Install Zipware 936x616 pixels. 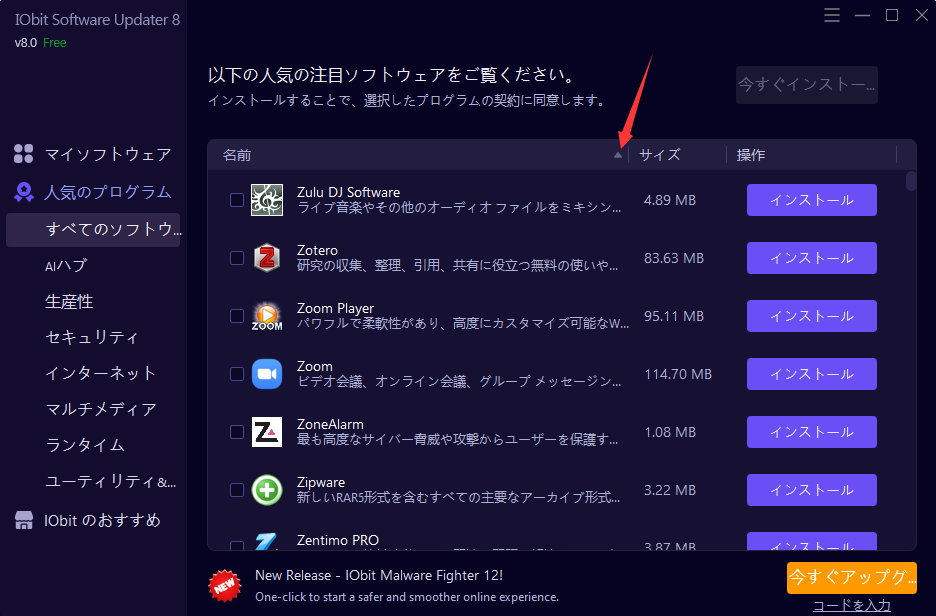click(x=812, y=490)
